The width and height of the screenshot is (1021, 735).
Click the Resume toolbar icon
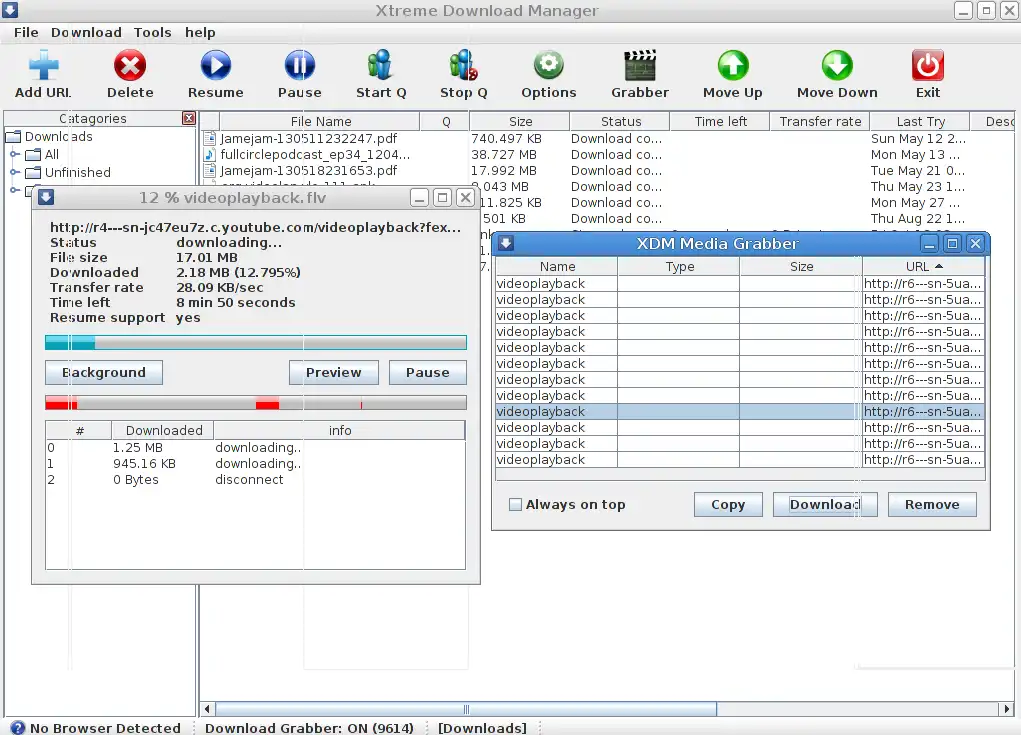coord(216,66)
